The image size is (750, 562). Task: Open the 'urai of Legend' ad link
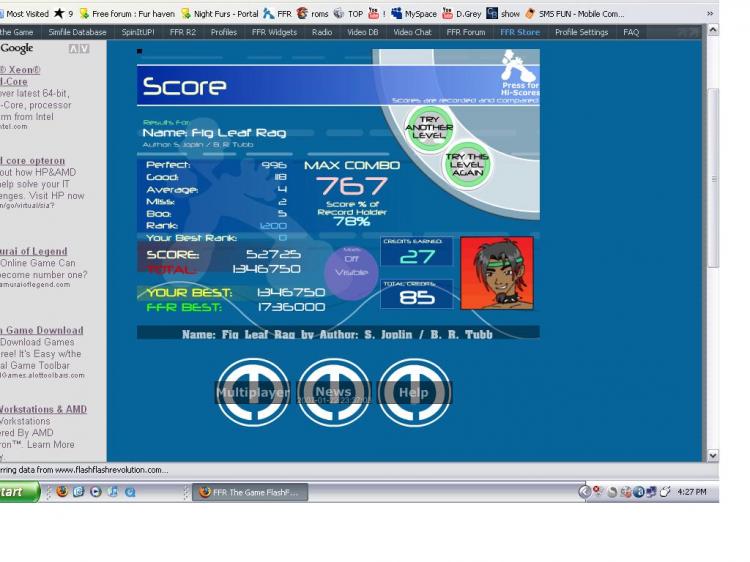click(33, 251)
